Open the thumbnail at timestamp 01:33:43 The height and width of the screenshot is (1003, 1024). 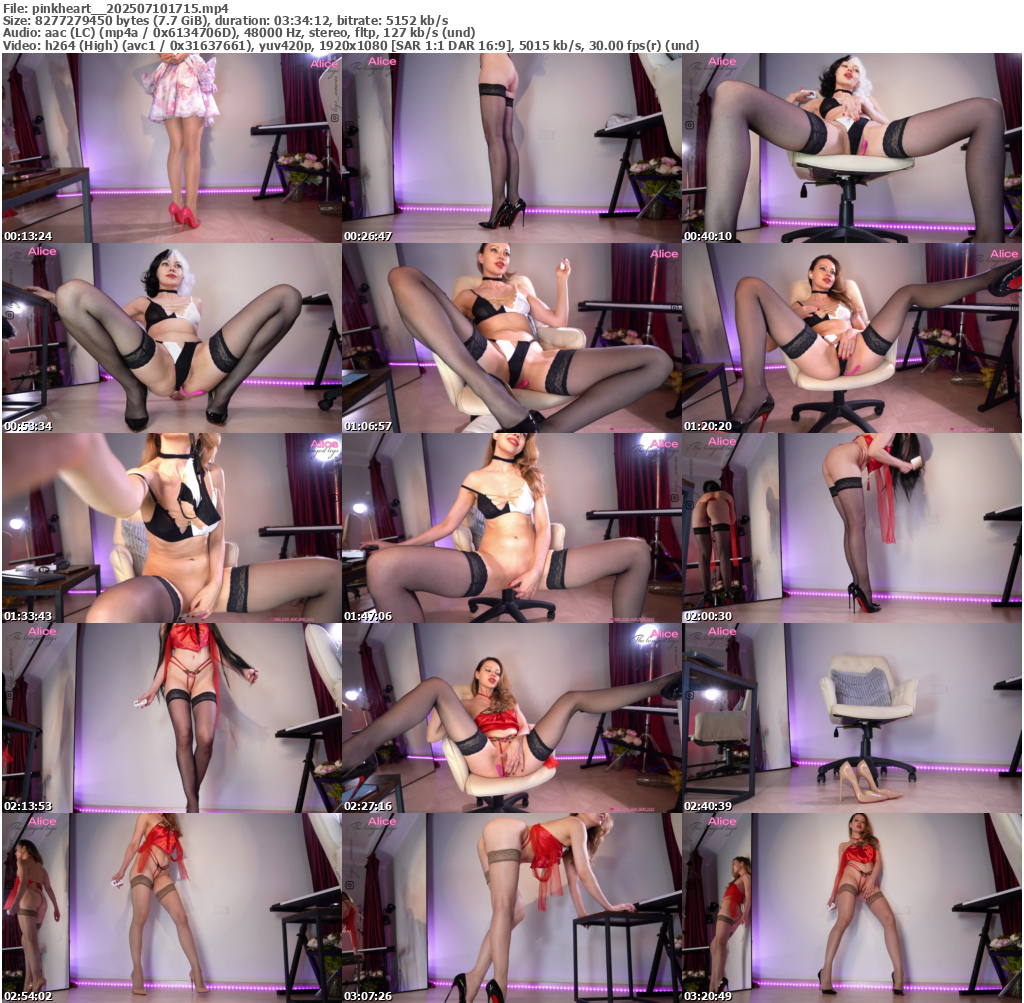(x=171, y=528)
